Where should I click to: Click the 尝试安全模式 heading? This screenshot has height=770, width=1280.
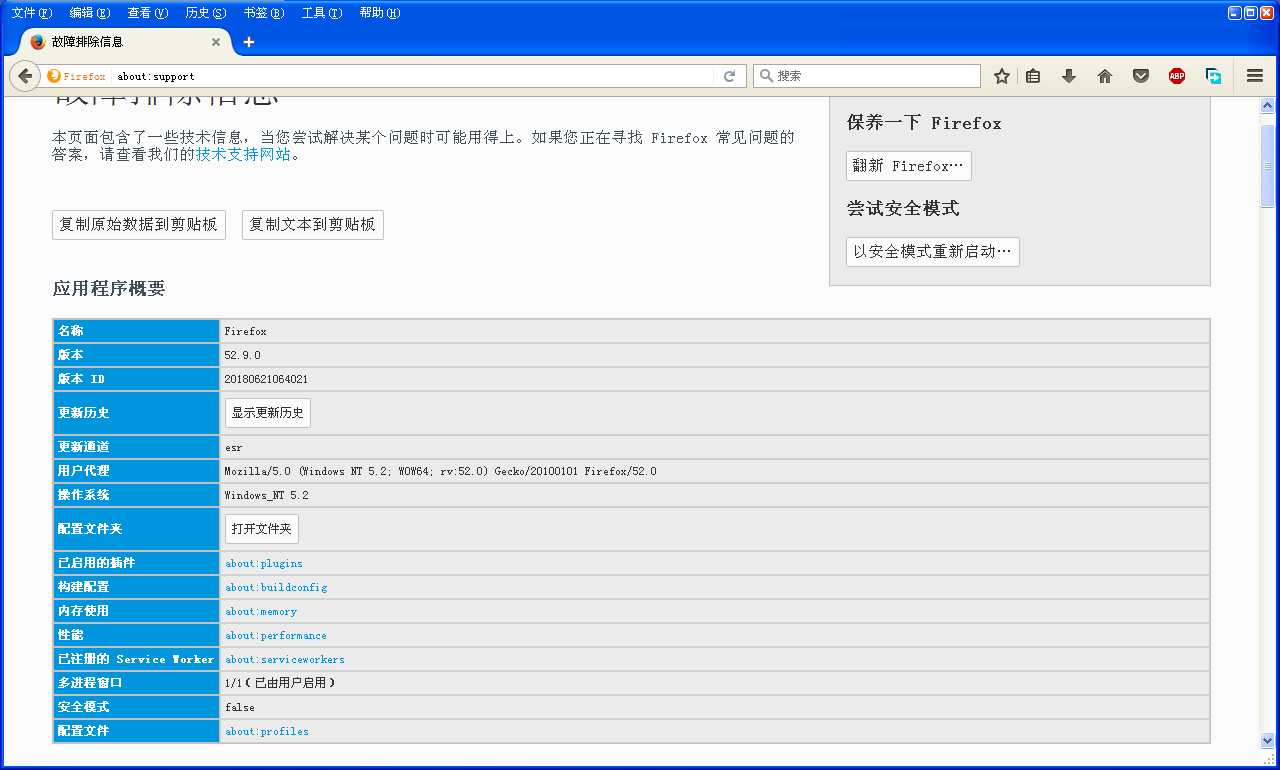903,208
